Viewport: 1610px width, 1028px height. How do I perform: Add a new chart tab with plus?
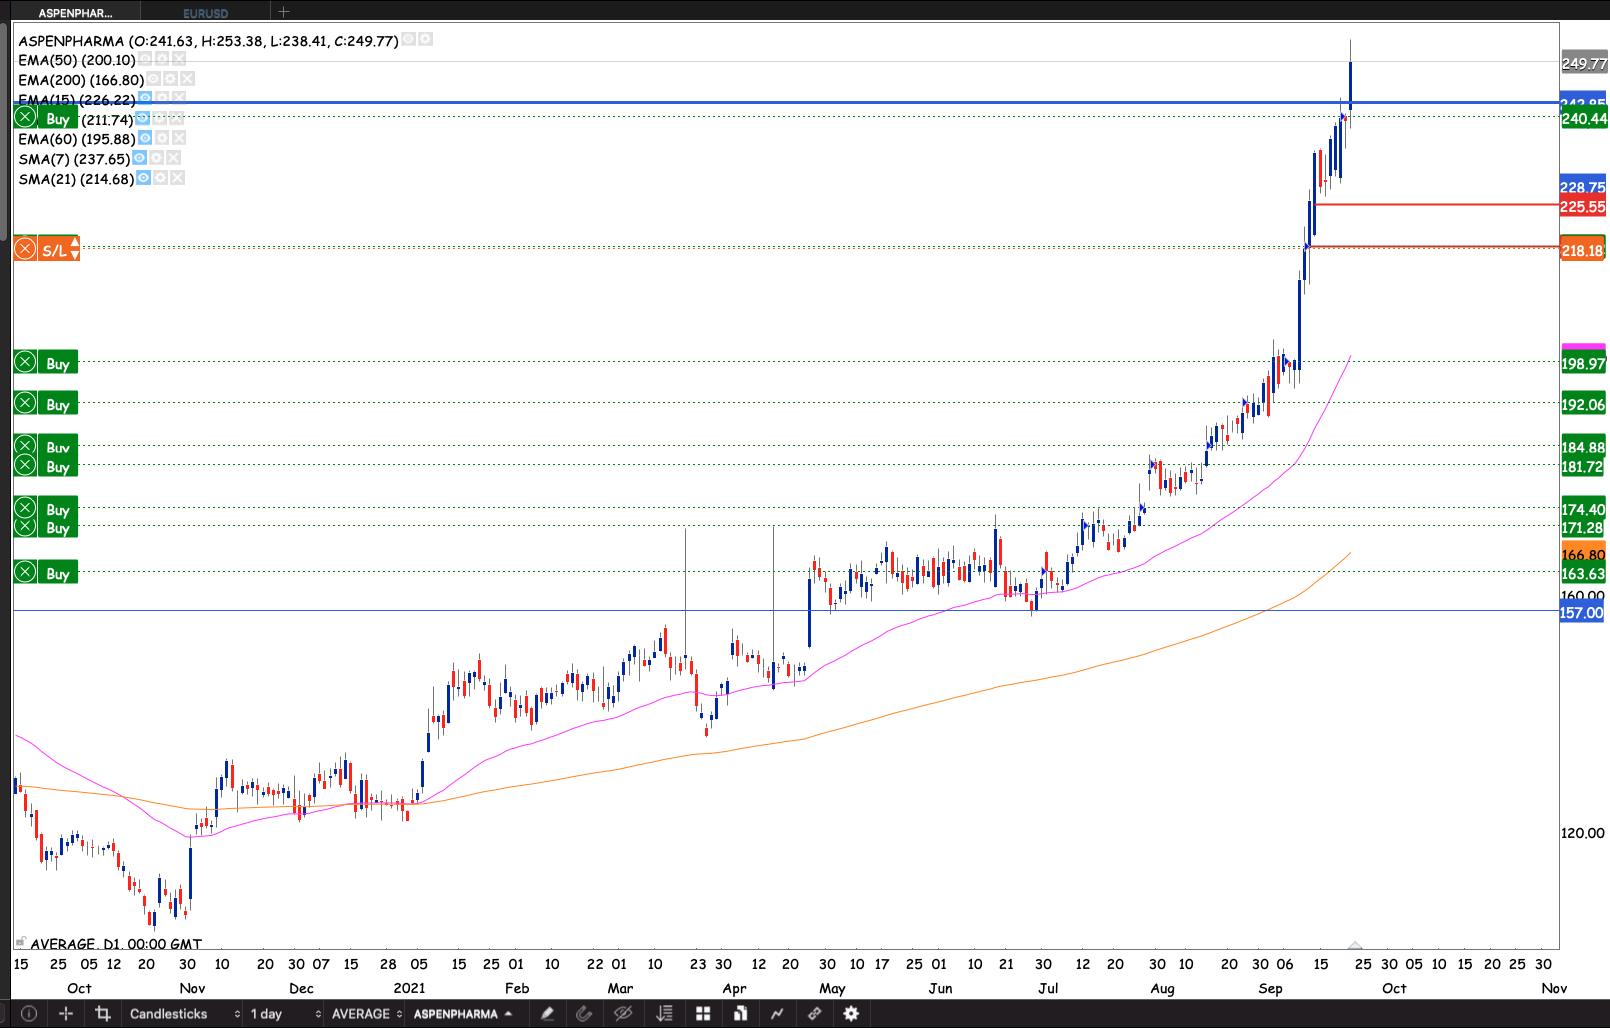(284, 12)
